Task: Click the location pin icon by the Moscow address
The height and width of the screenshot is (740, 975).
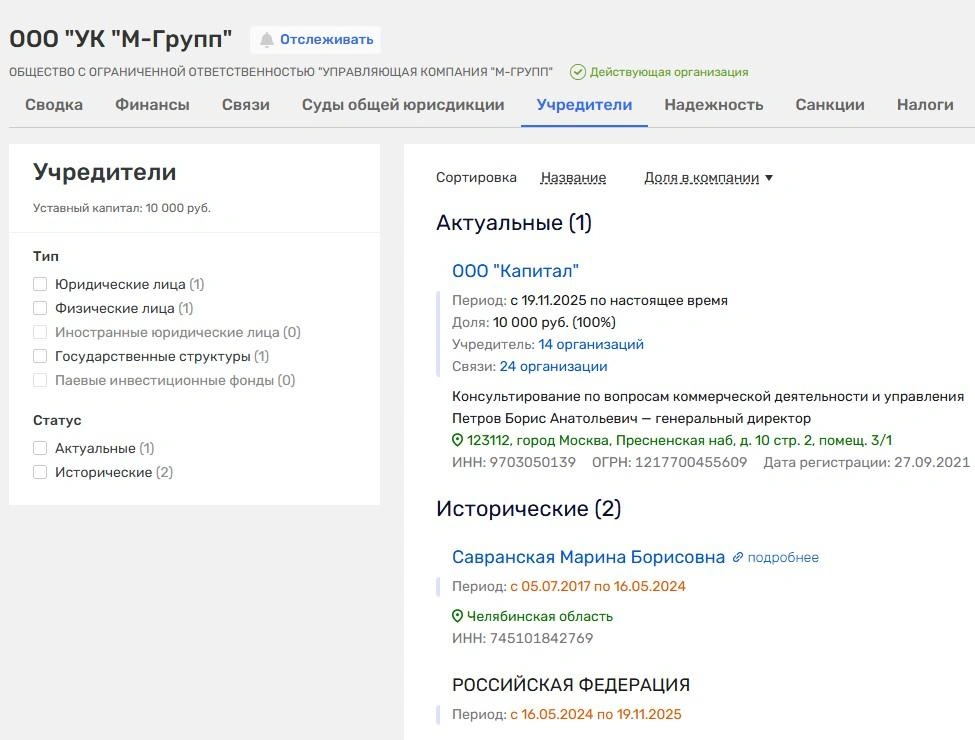Action: [458, 440]
